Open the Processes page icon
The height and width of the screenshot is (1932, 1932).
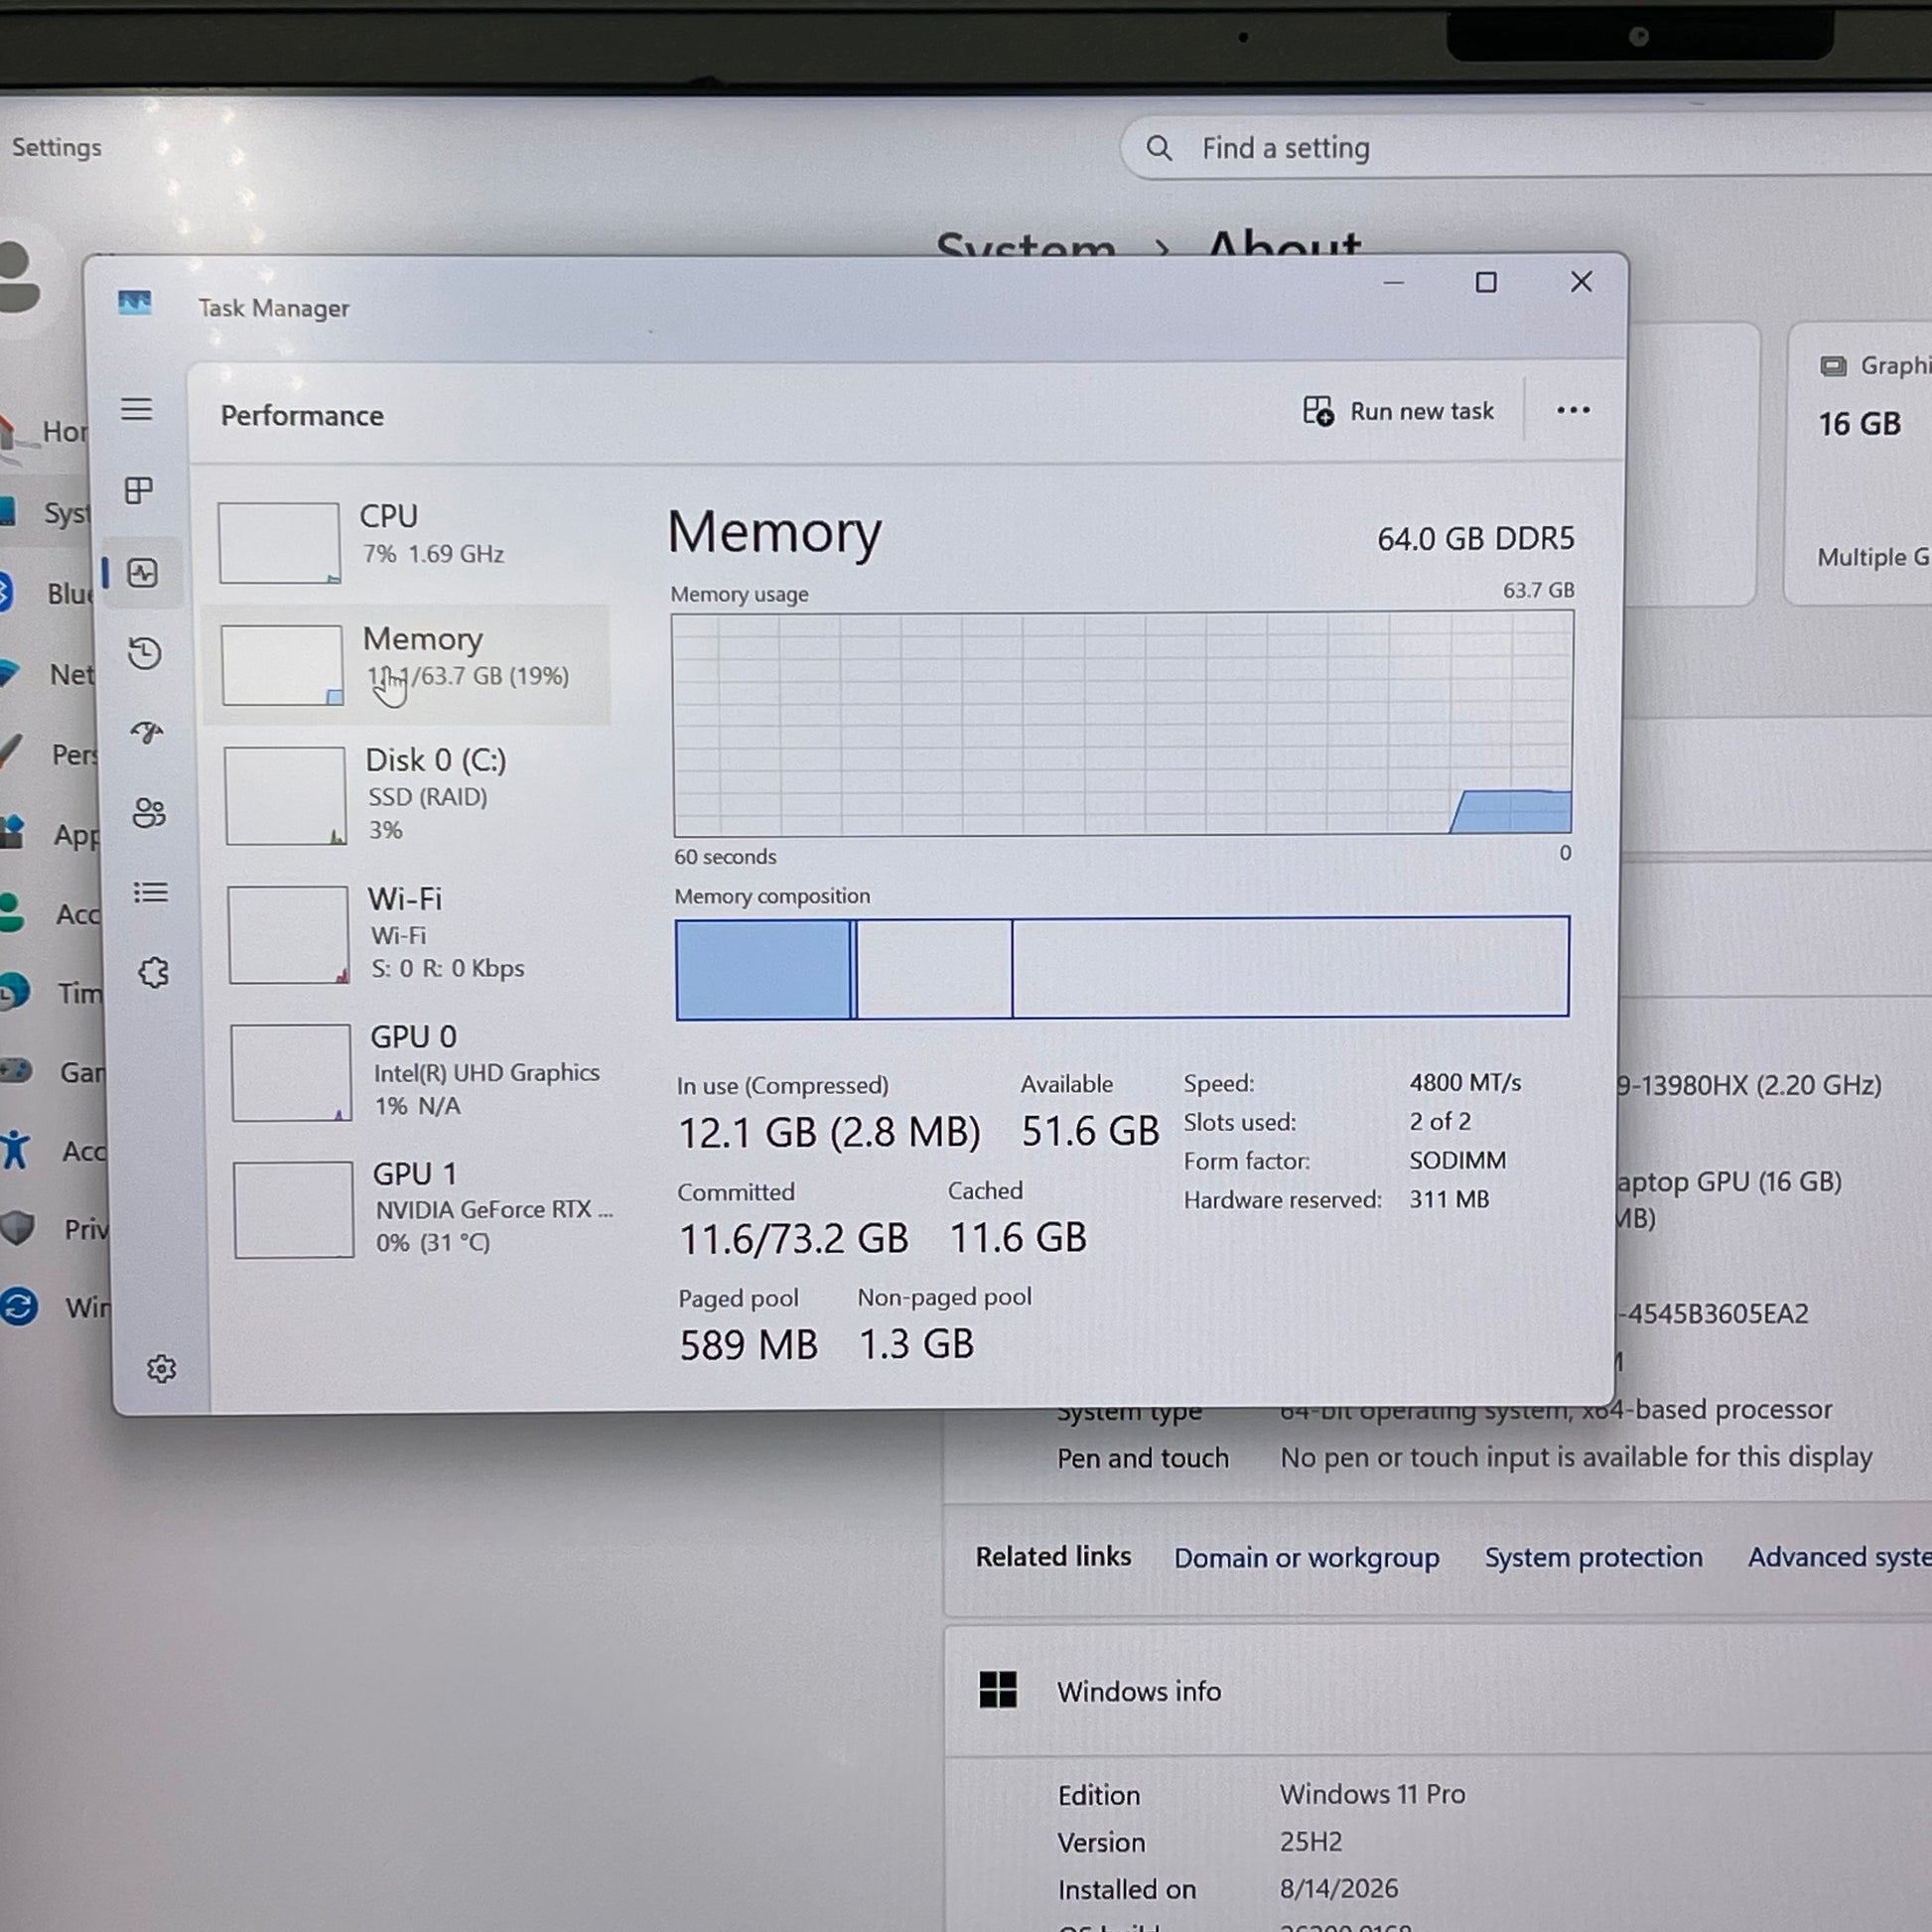coord(138,490)
